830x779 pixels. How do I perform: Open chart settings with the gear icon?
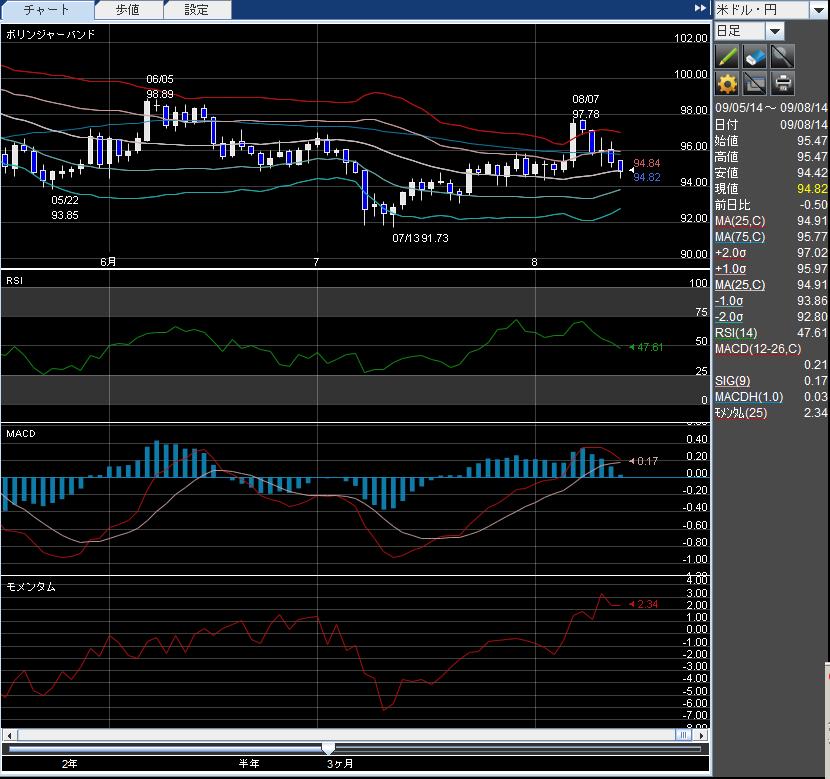[x=727, y=83]
